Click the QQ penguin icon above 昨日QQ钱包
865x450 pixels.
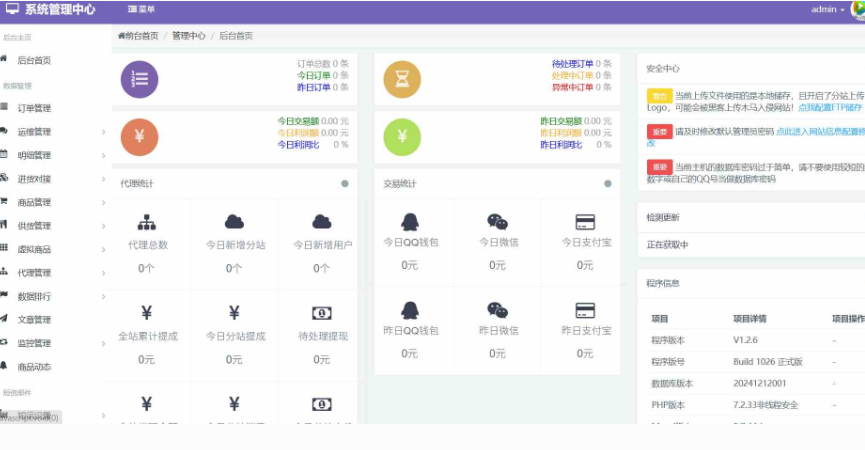pos(409,310)
